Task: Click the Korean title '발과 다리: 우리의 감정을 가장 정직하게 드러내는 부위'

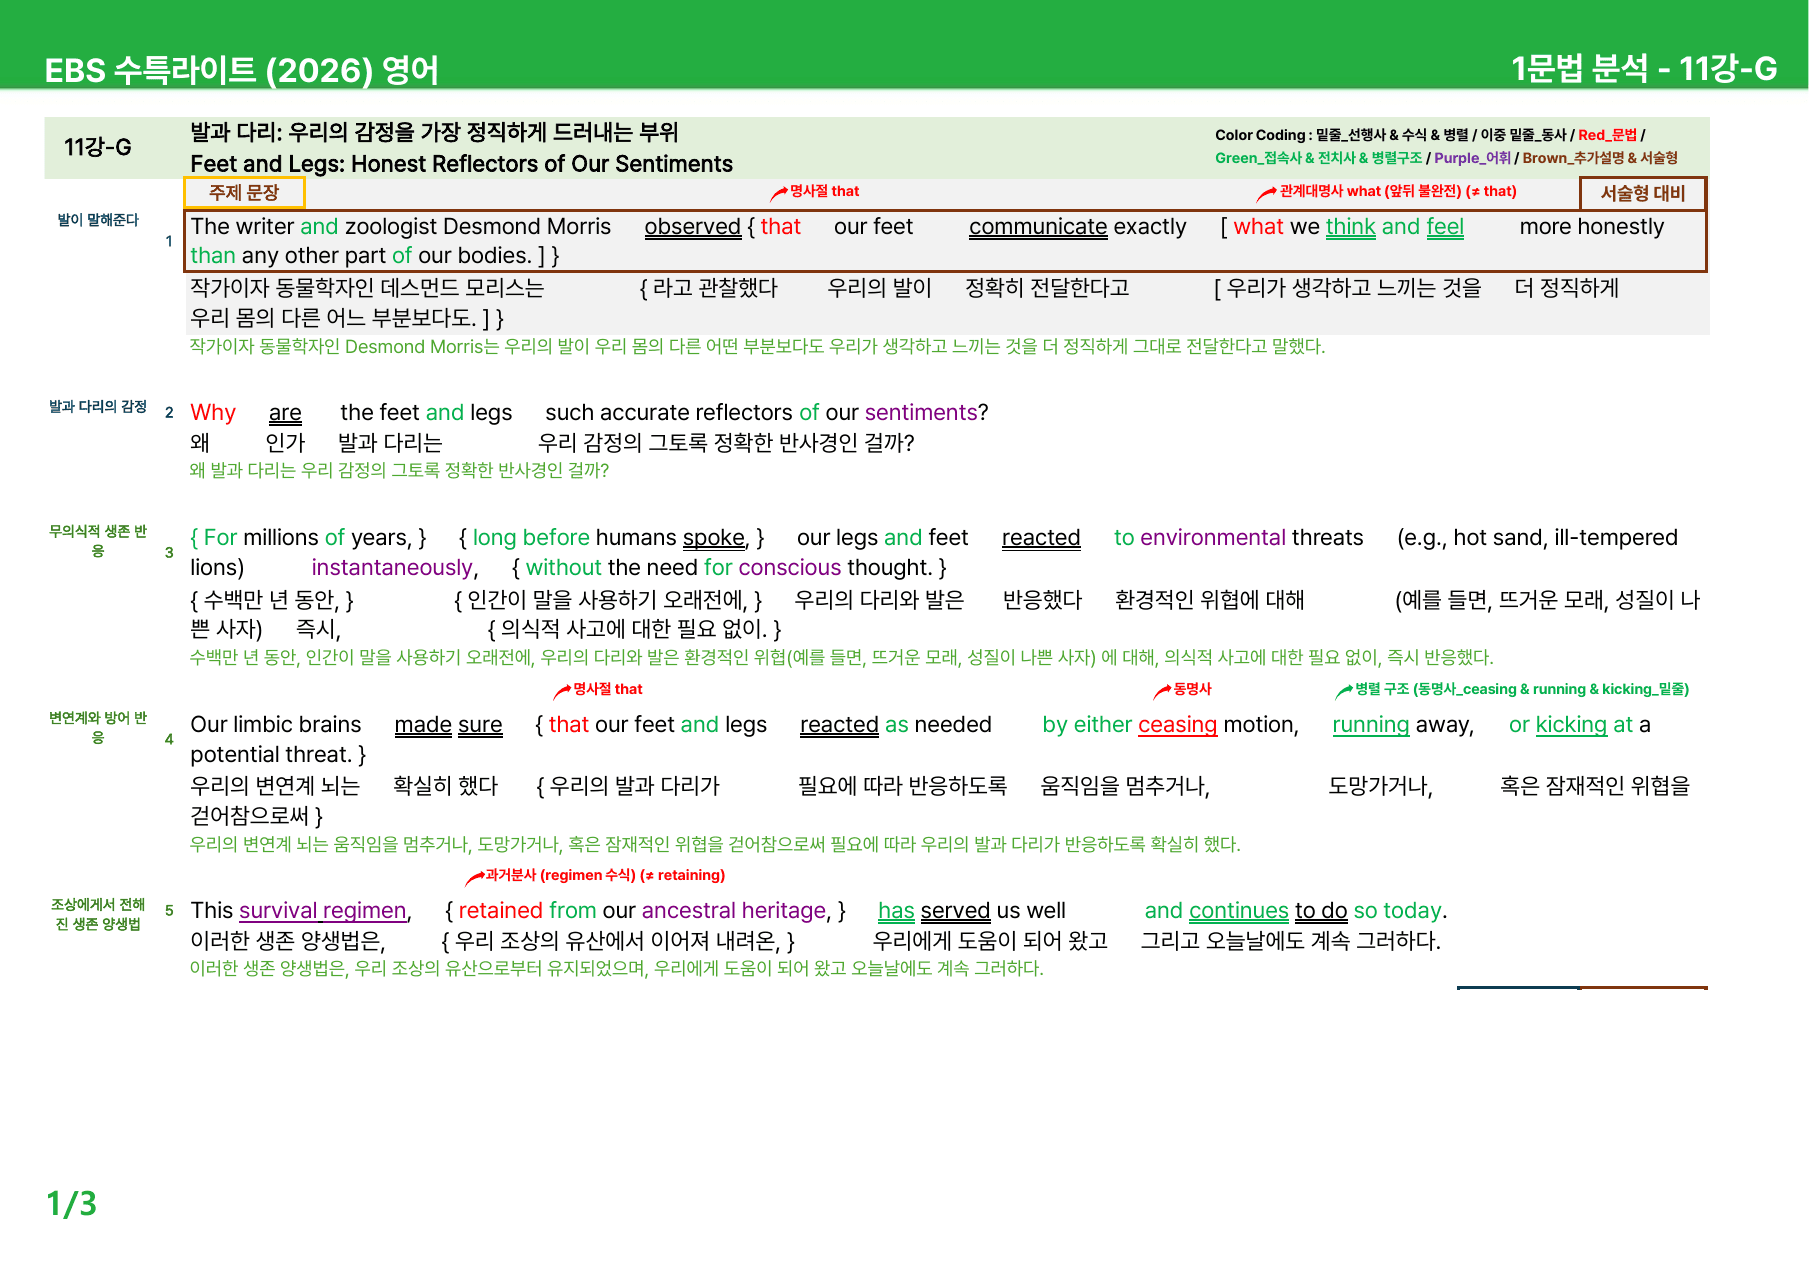Action: click(434, 132)
